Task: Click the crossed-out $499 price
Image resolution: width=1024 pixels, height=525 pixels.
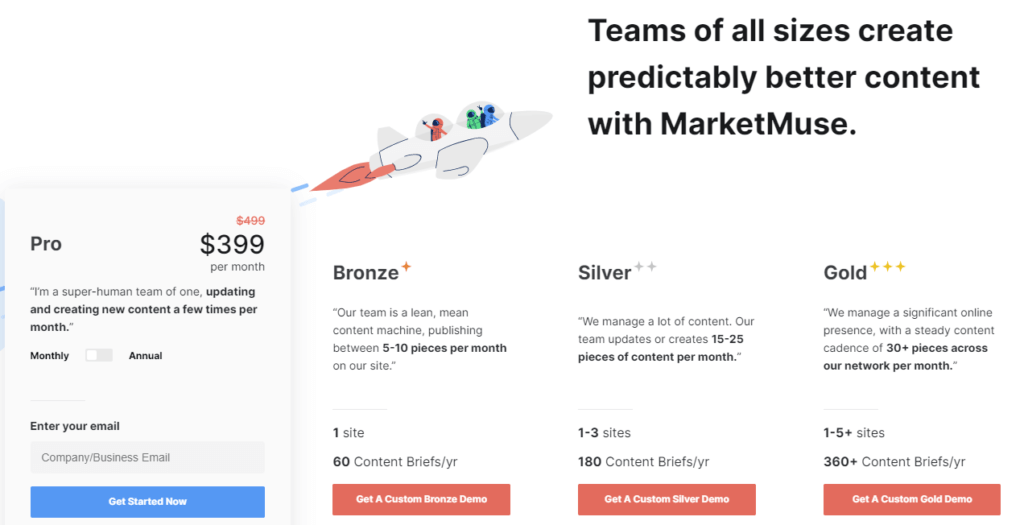Action: coord(250,221)
